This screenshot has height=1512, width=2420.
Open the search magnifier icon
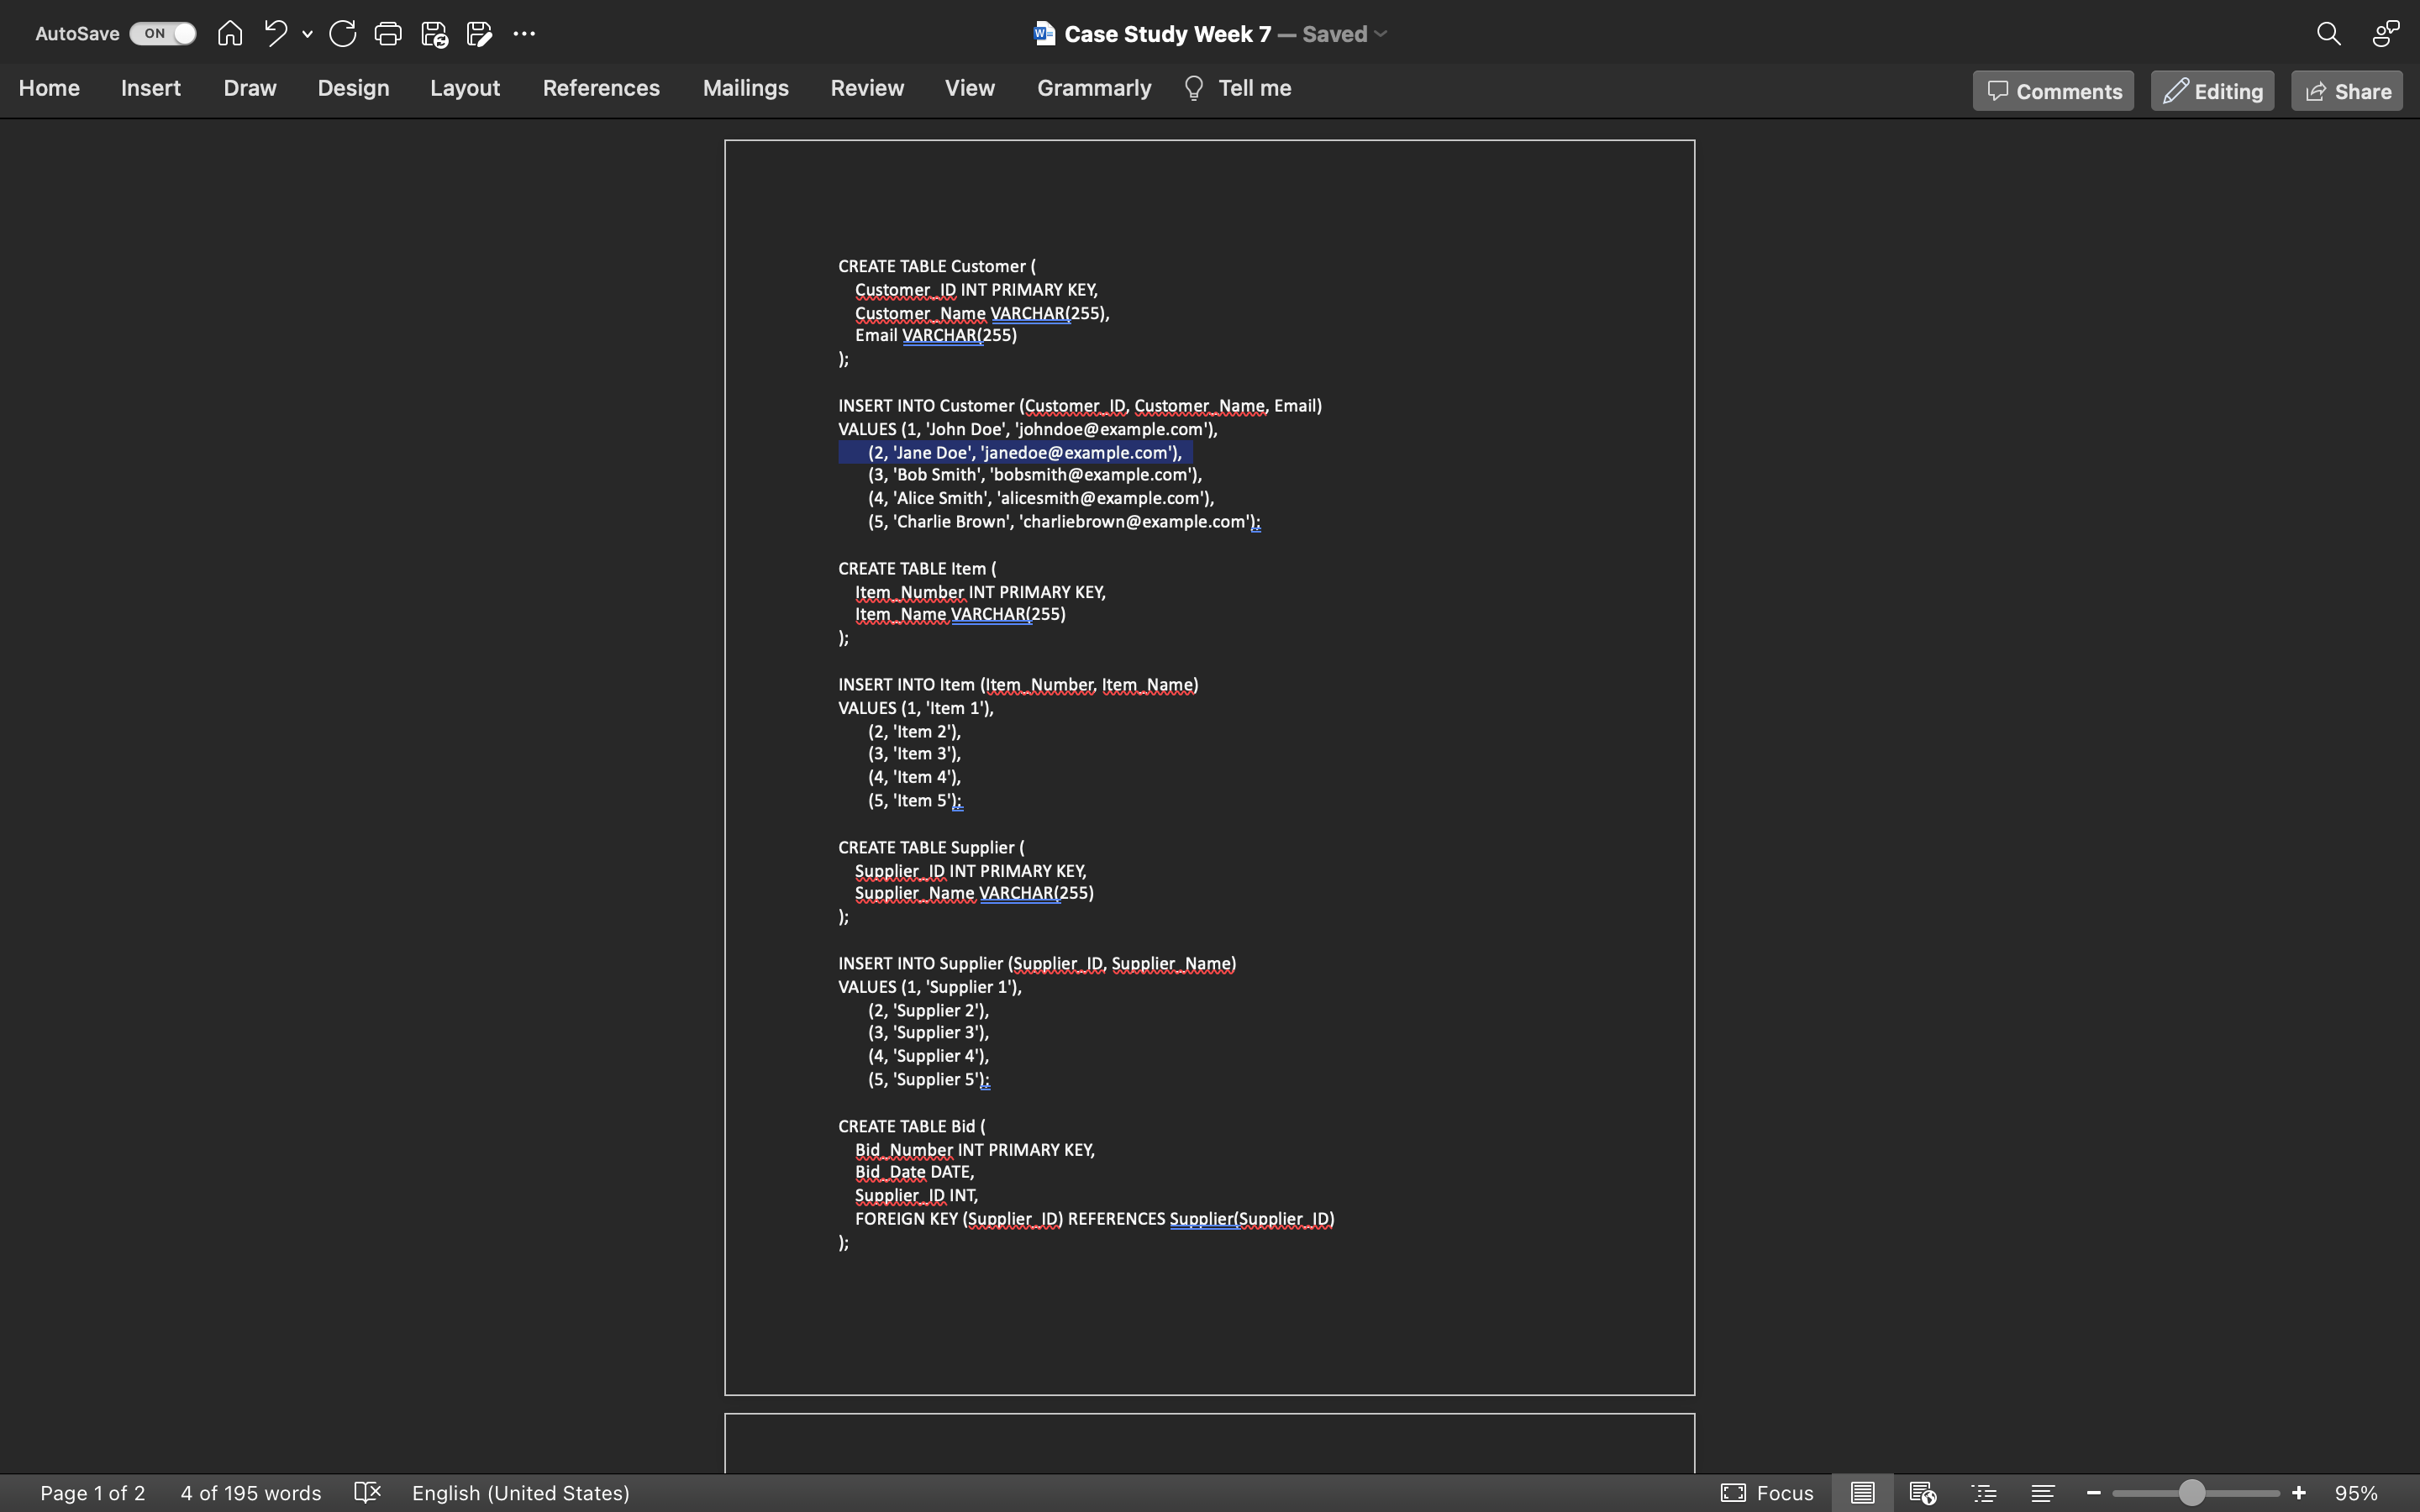[x=2328, y=34]
